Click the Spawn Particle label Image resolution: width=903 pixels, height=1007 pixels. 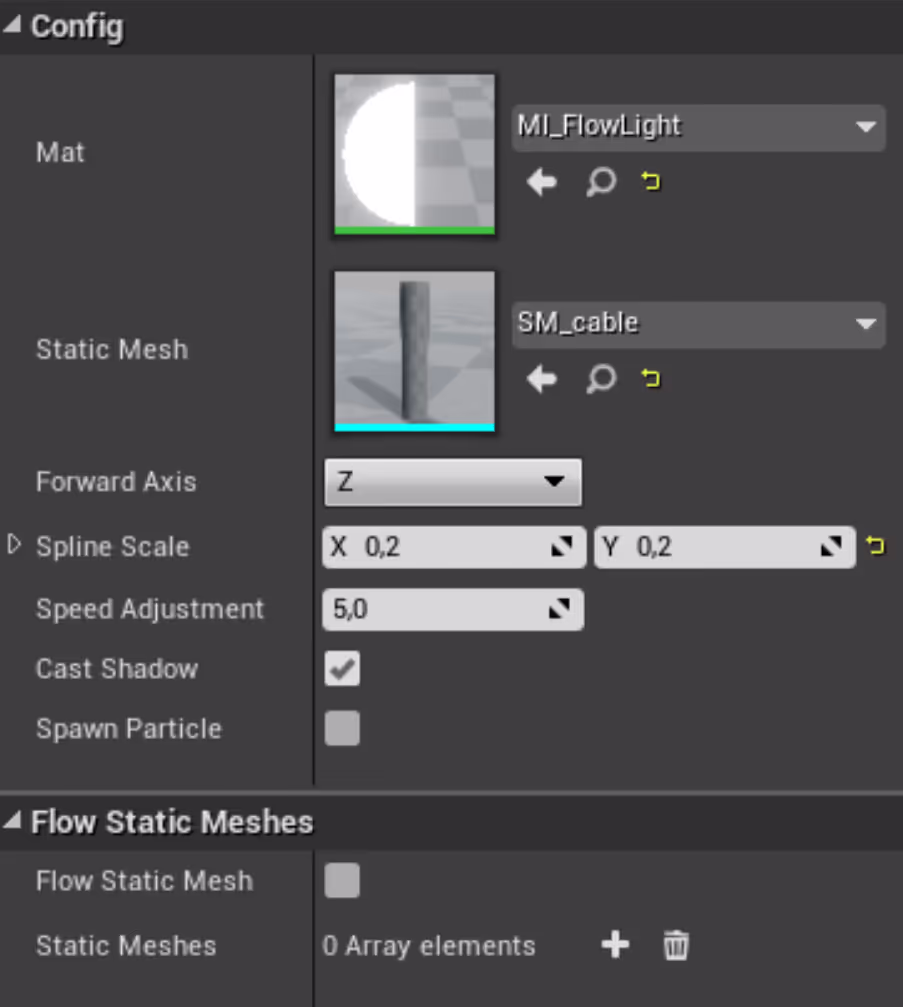[129, 728]
